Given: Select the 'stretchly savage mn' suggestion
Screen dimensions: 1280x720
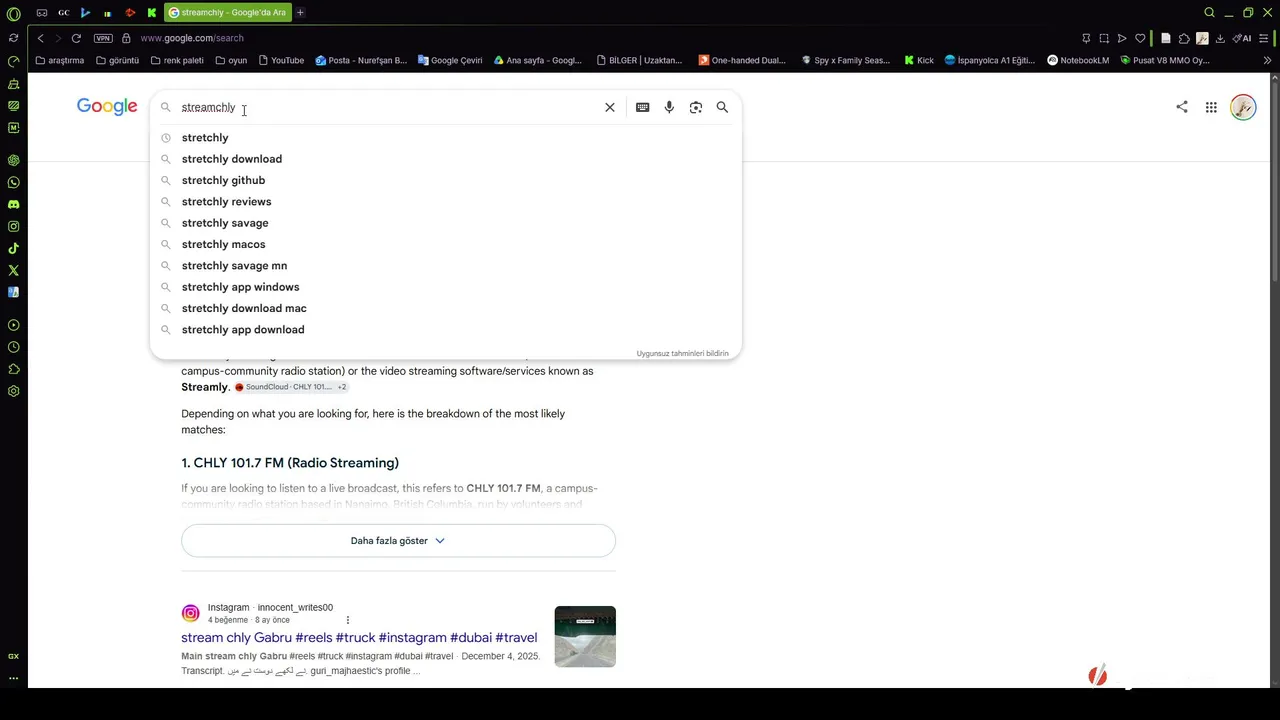Looking at the screenshot, I should coord(446,266).
